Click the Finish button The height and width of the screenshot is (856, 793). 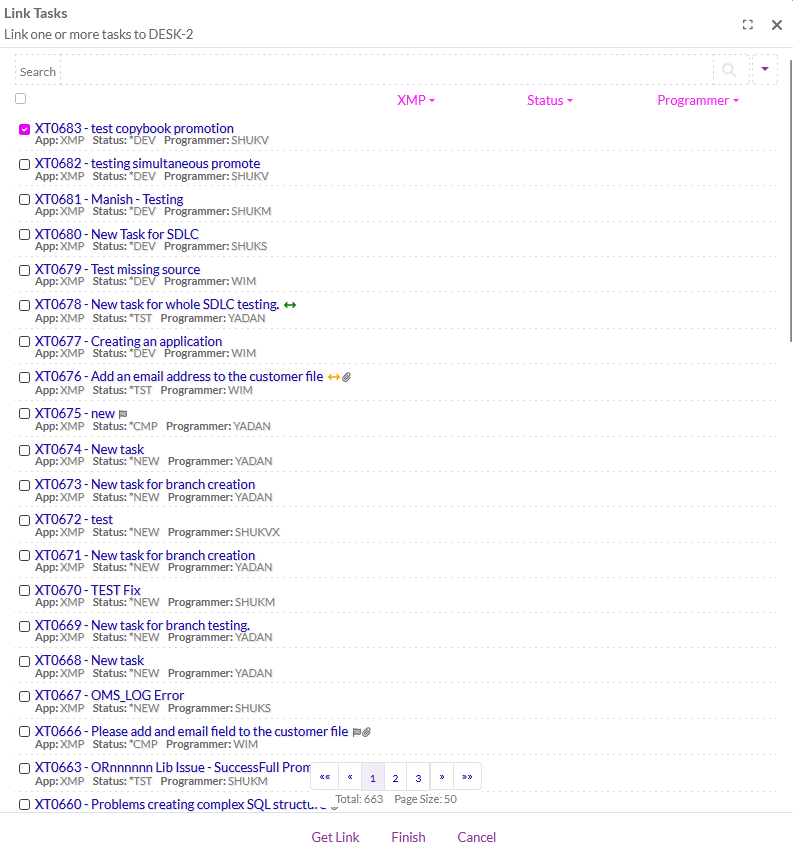408,837
